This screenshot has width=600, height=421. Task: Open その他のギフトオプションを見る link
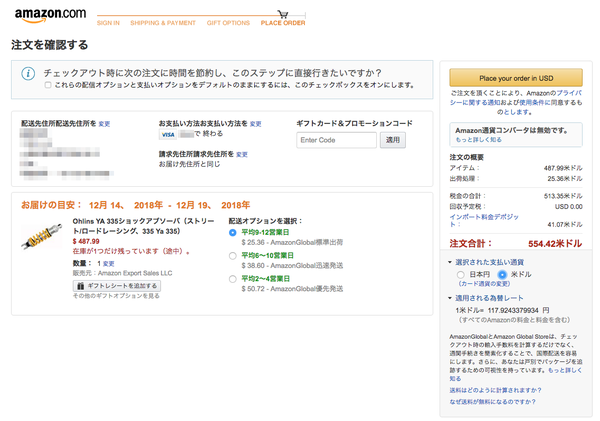116,295
